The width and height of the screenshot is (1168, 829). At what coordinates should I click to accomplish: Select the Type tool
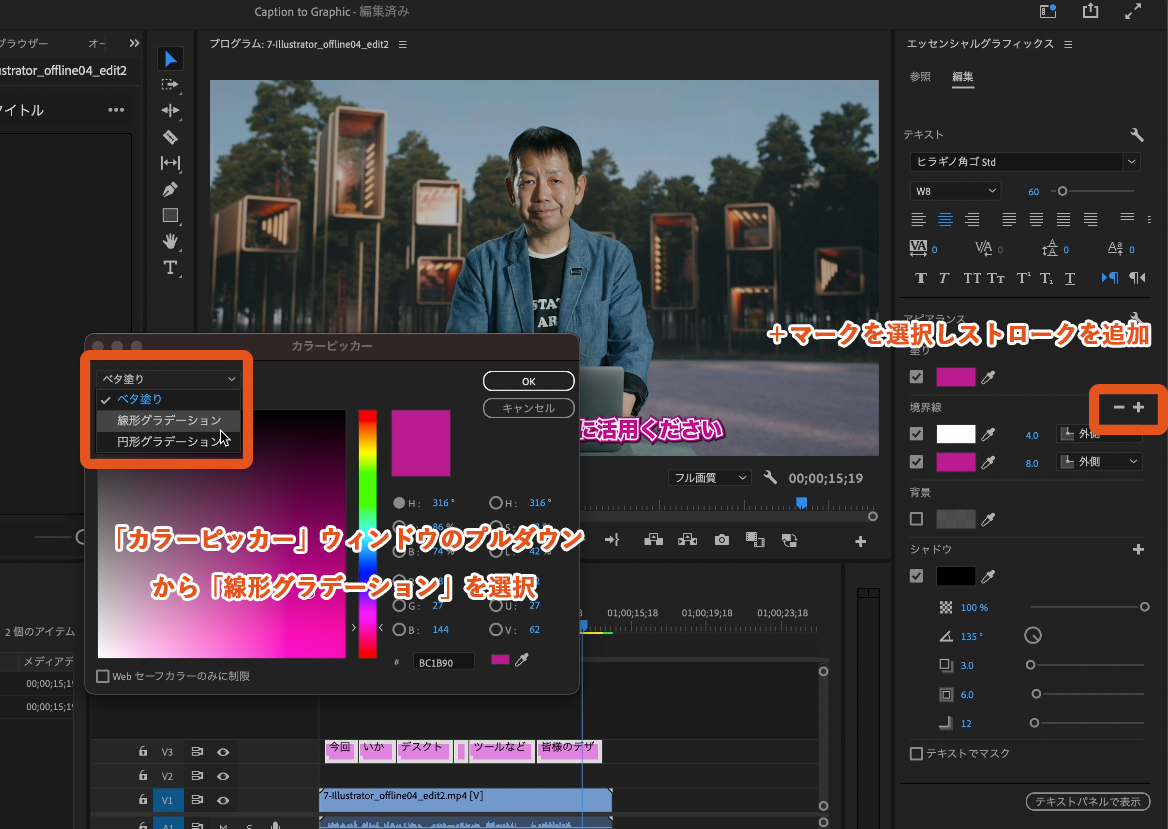pyautogui.click(x=170, y=267)
